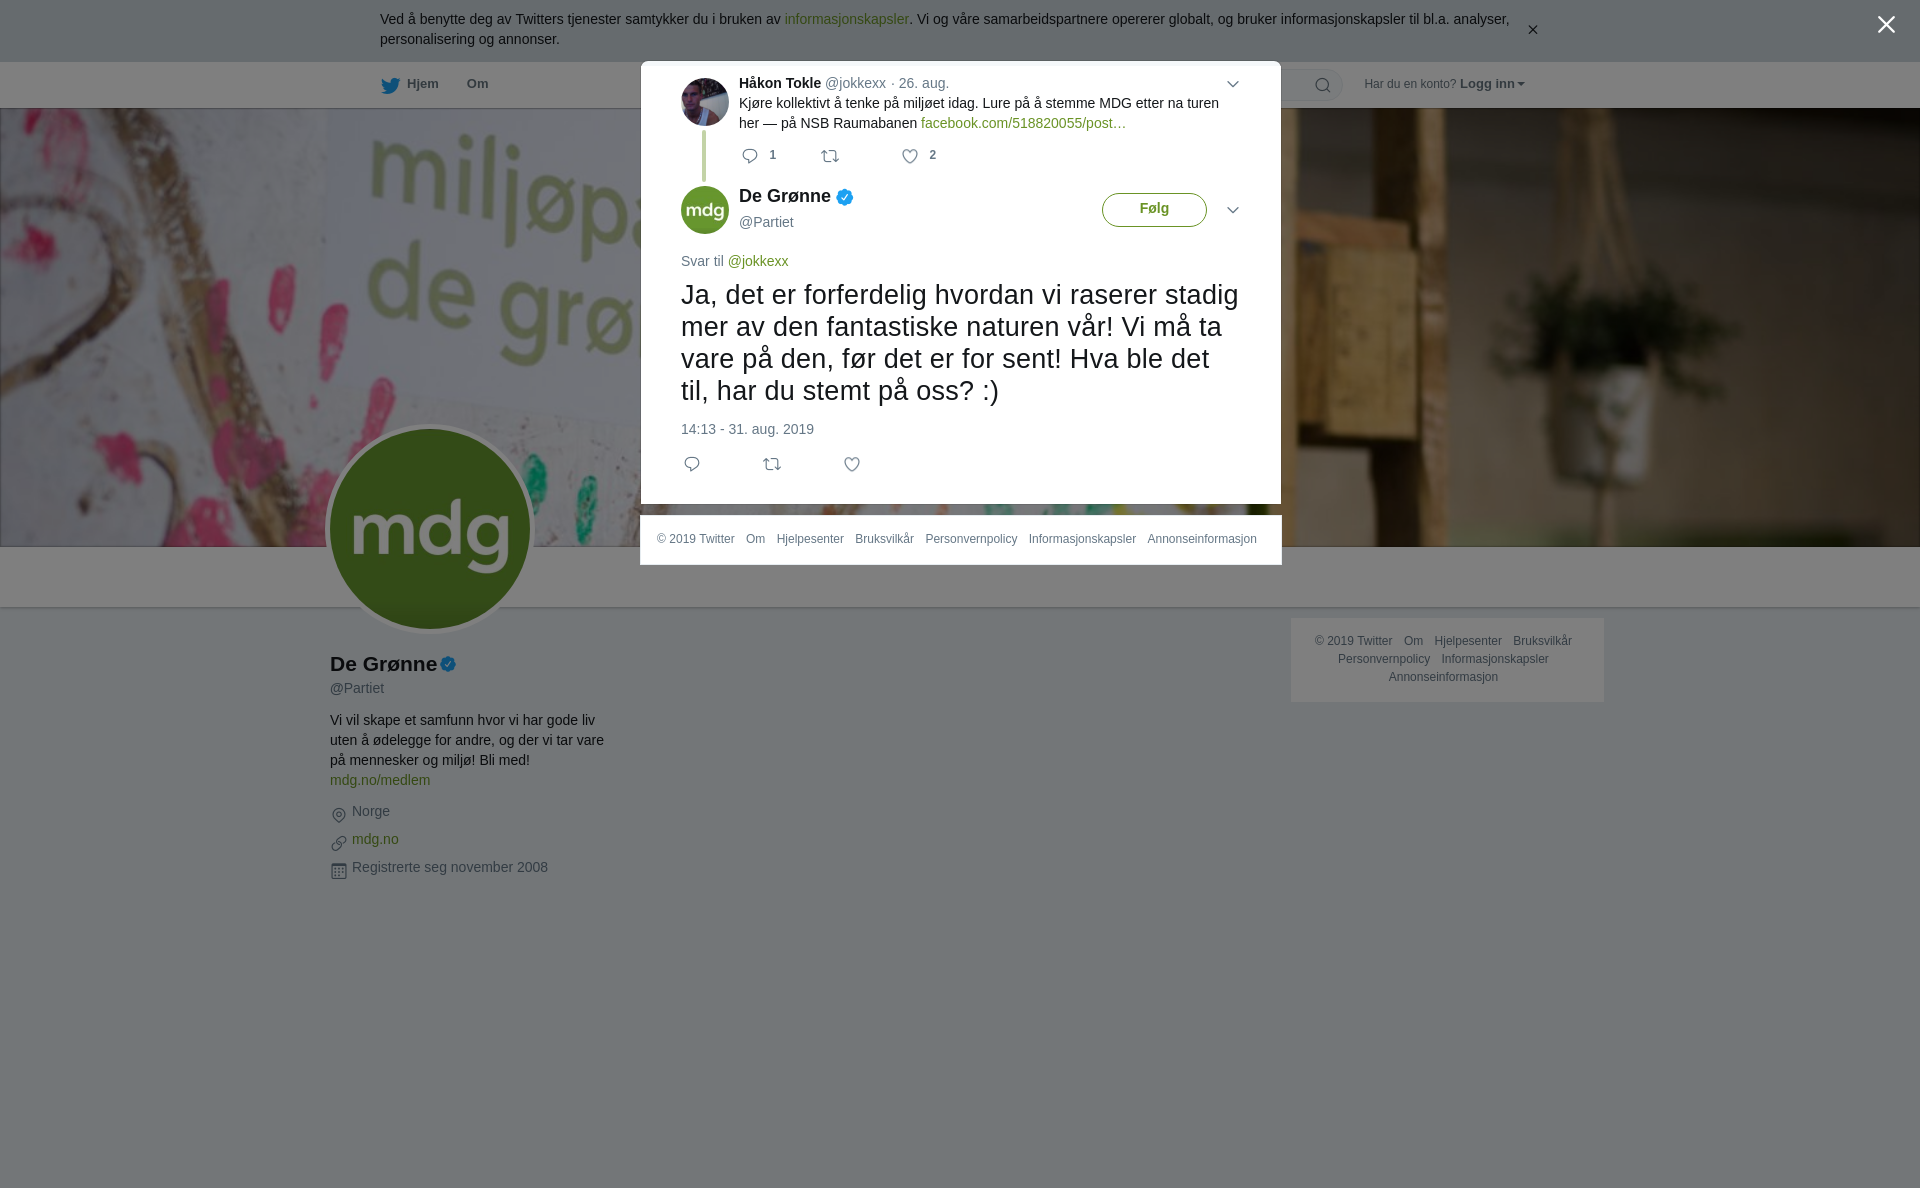Dismiss the cookie notice banner
The width and height of the screenshot is (1920, 1188).
click(1532, 30)
